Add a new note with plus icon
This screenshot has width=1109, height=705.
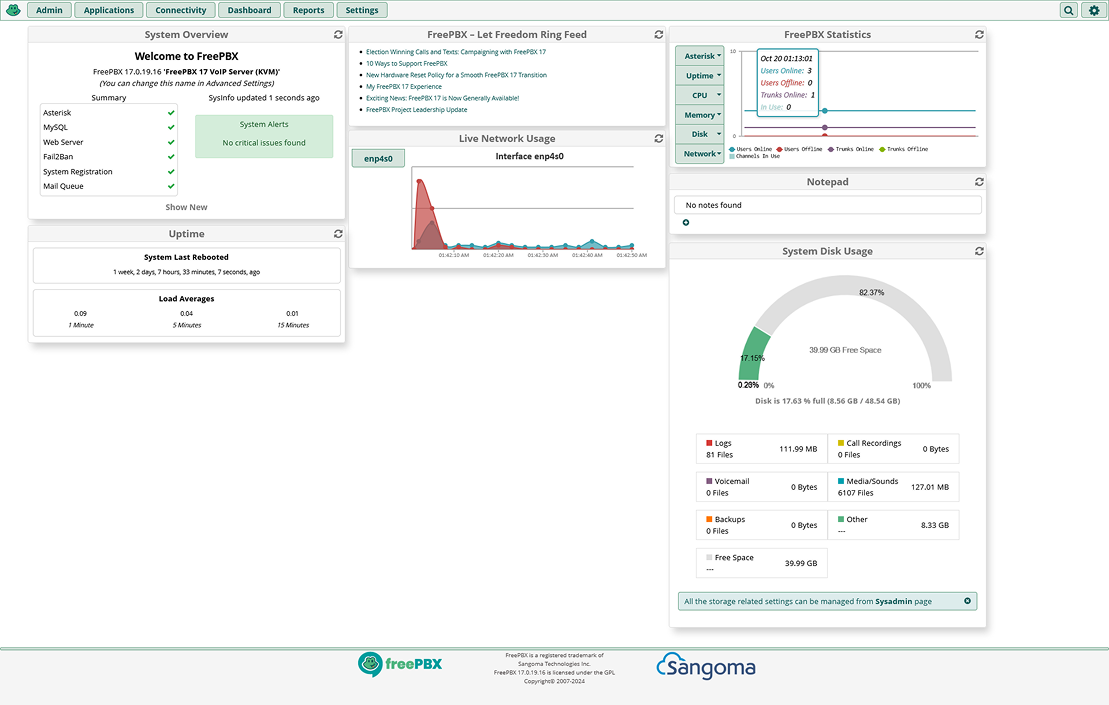686,222
